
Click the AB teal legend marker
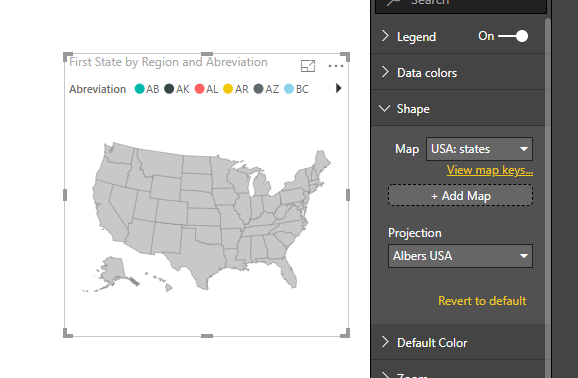pos(140,89)
